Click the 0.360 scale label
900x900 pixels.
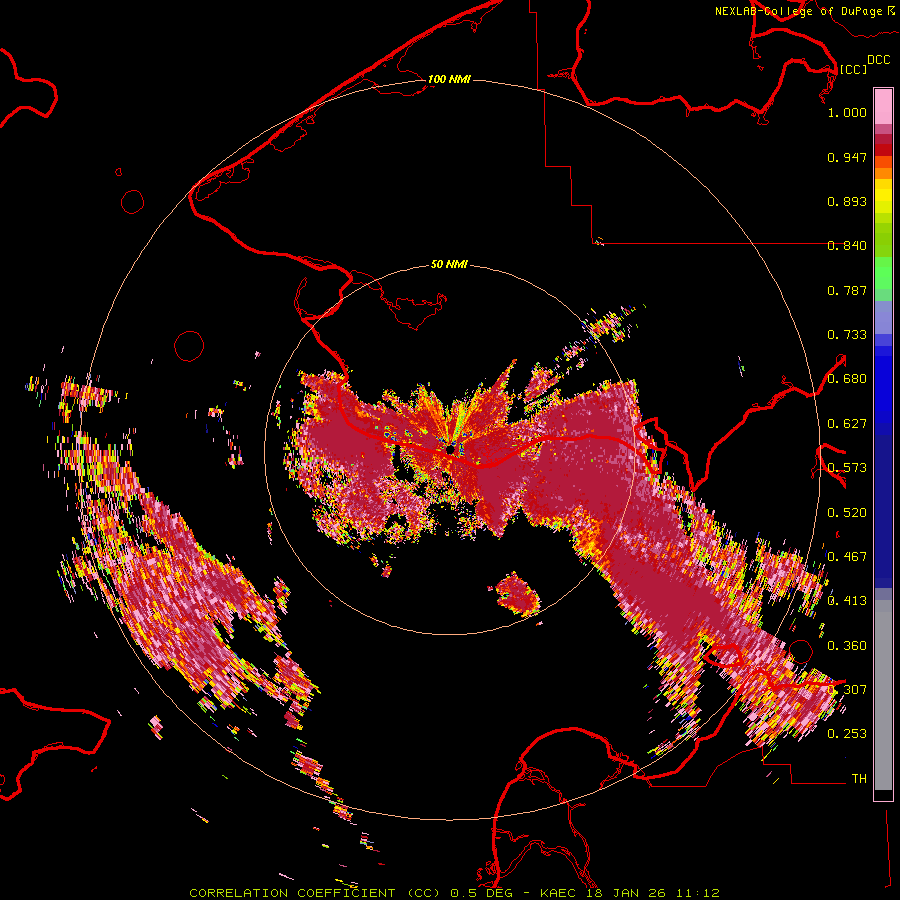[x=847, y=646]
